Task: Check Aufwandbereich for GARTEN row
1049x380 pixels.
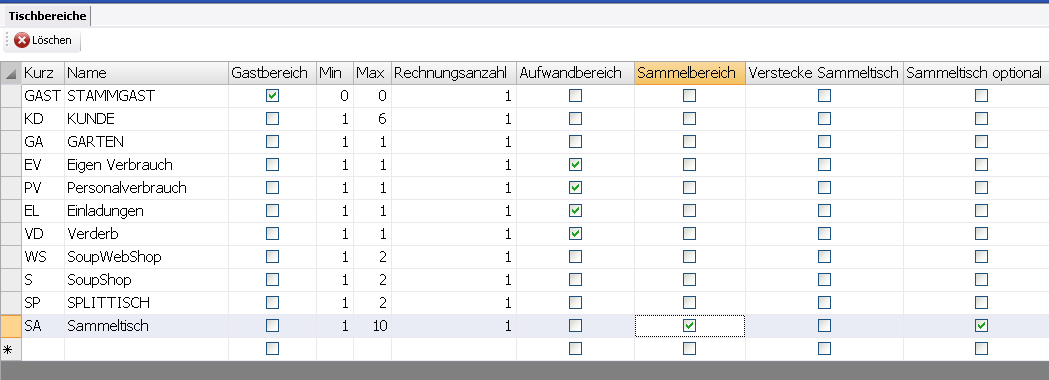Action: tap(575, 142)
